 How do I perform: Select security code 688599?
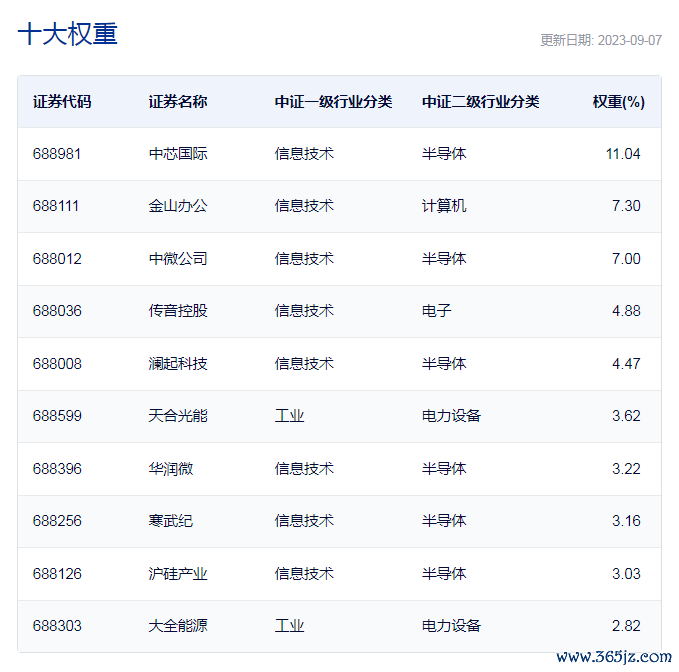[57, 416]
